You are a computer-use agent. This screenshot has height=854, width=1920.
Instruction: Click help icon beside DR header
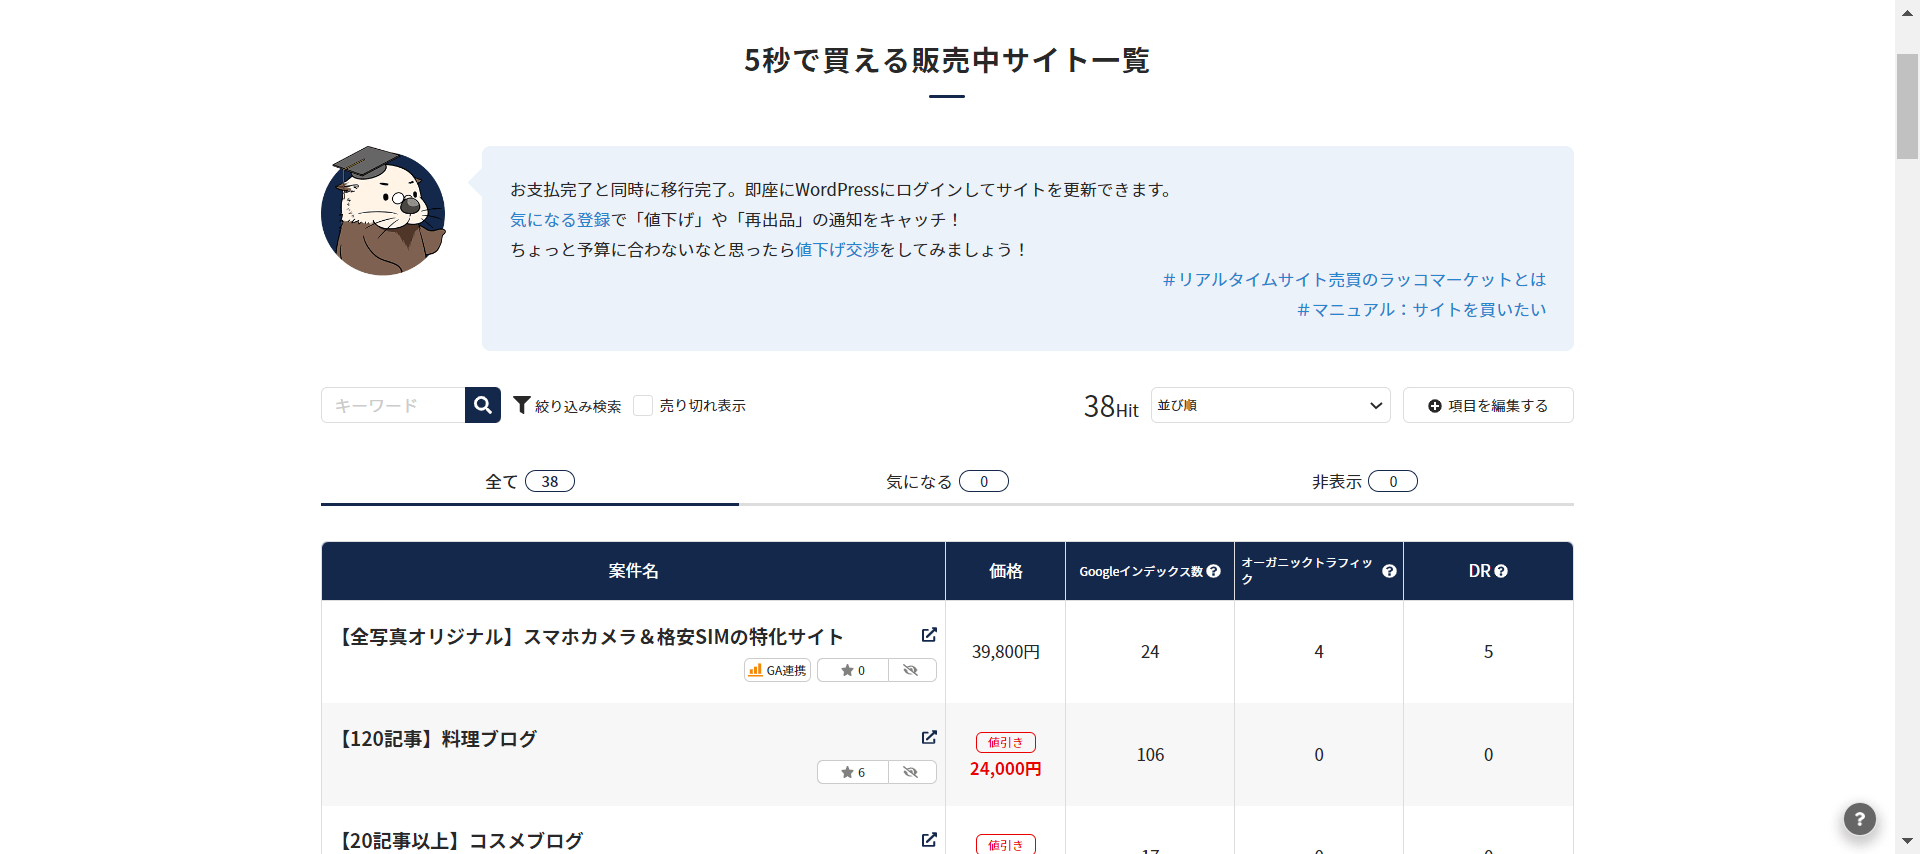click(x=1501, y=571)
